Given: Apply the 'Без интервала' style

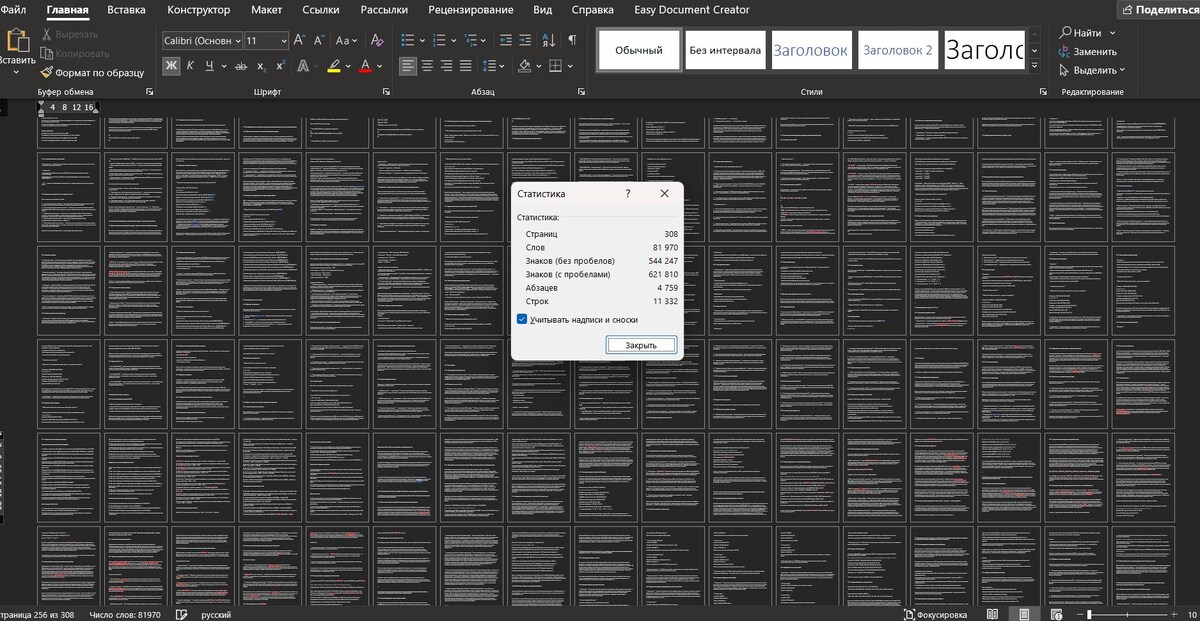Looking at the screenshot, I should point(724,50).
